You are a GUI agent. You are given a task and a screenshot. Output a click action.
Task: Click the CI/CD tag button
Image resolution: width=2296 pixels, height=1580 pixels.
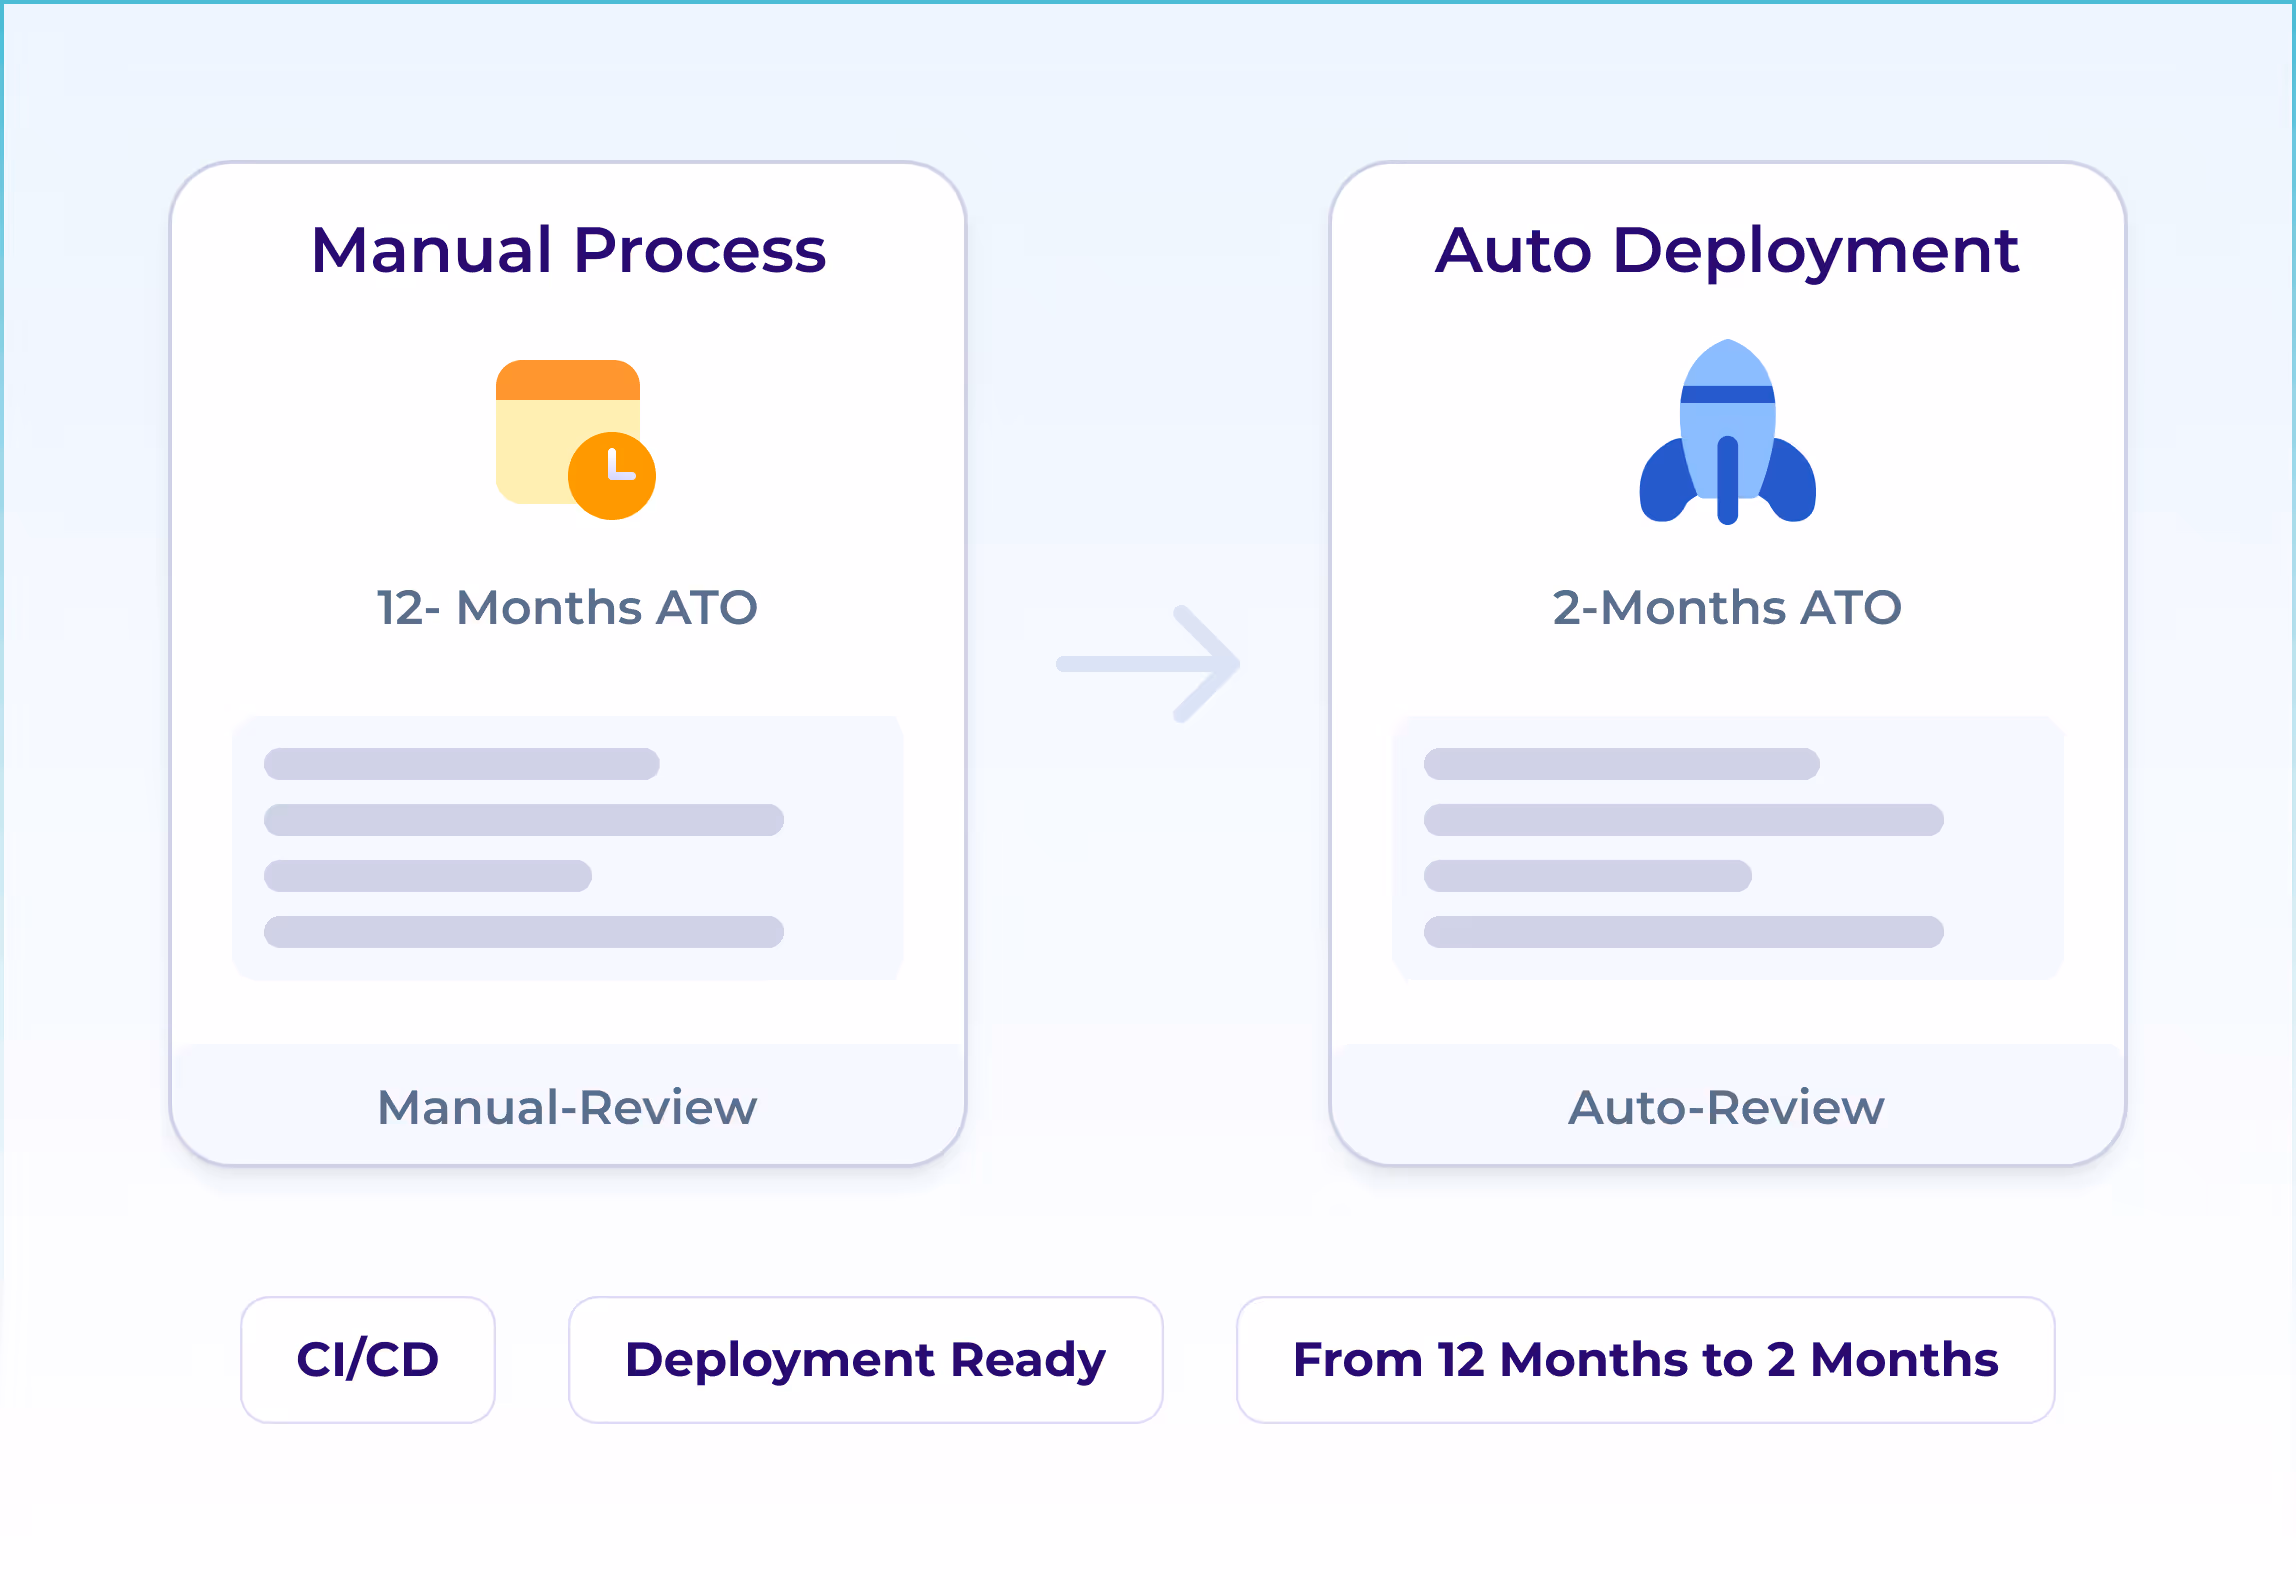pos(368,1359)
